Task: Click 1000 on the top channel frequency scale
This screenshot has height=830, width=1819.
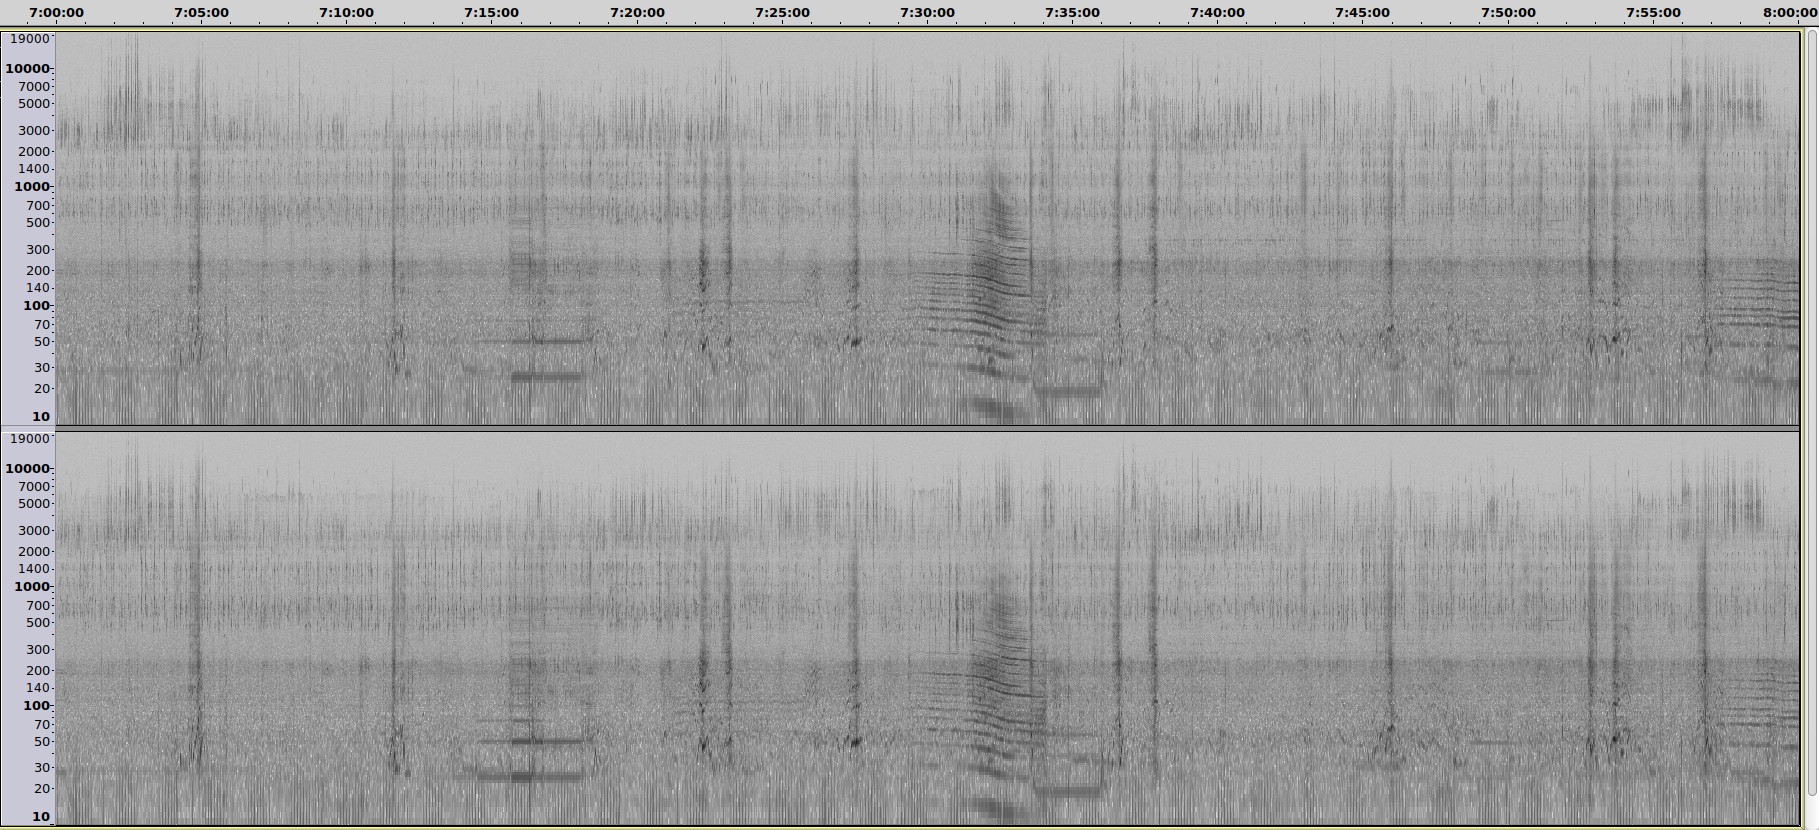Action: pos(32,187)
